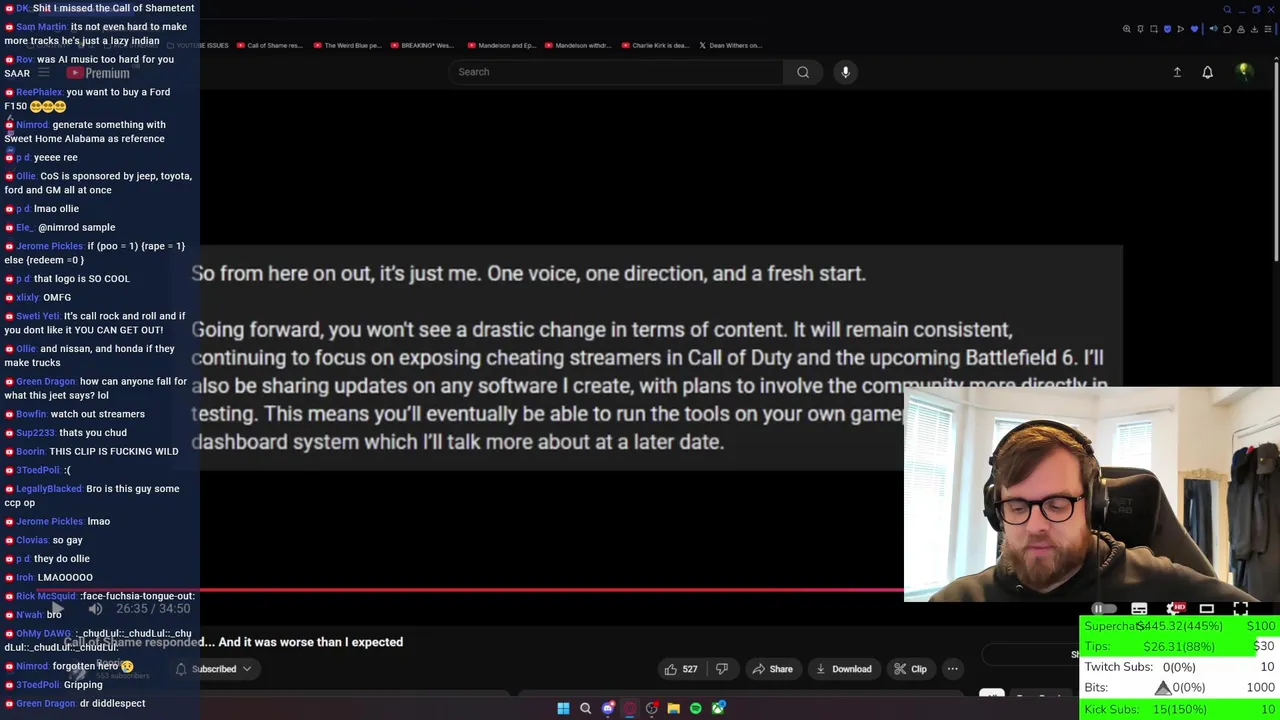Screen dimensions: 1280x720
Task: Click the microphone voice search icon
Action: (x=845, y=72)
